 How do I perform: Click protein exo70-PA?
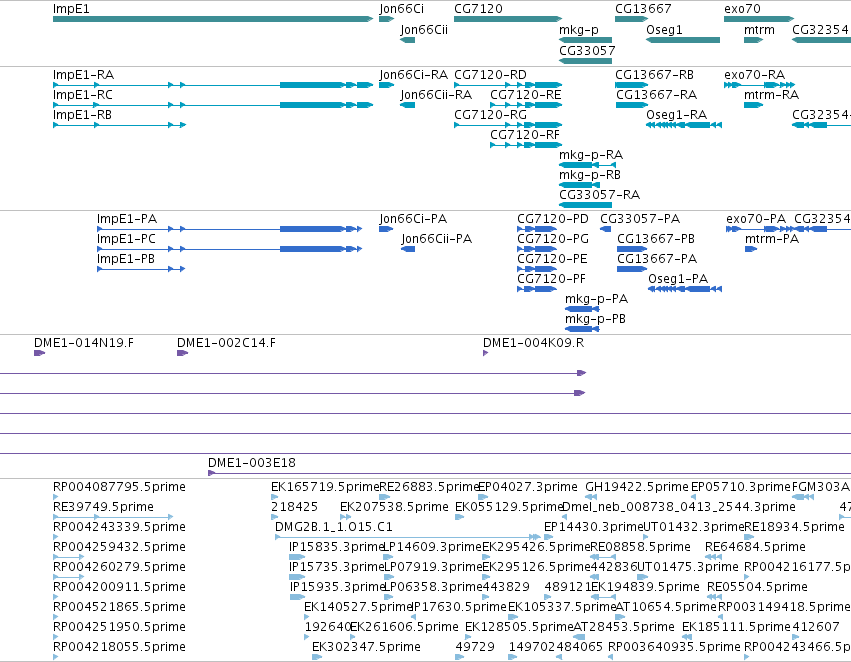(x=759, y=229)
